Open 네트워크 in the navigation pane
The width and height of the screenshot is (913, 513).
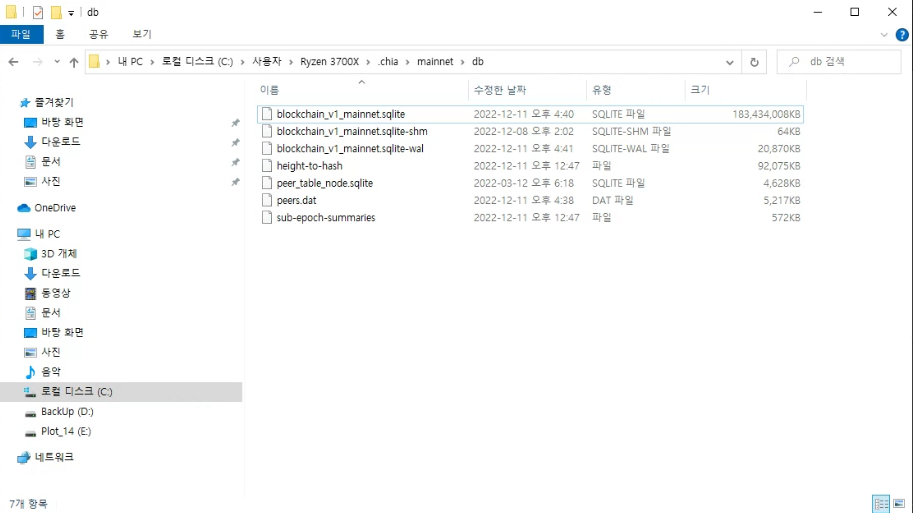[54, 457]
